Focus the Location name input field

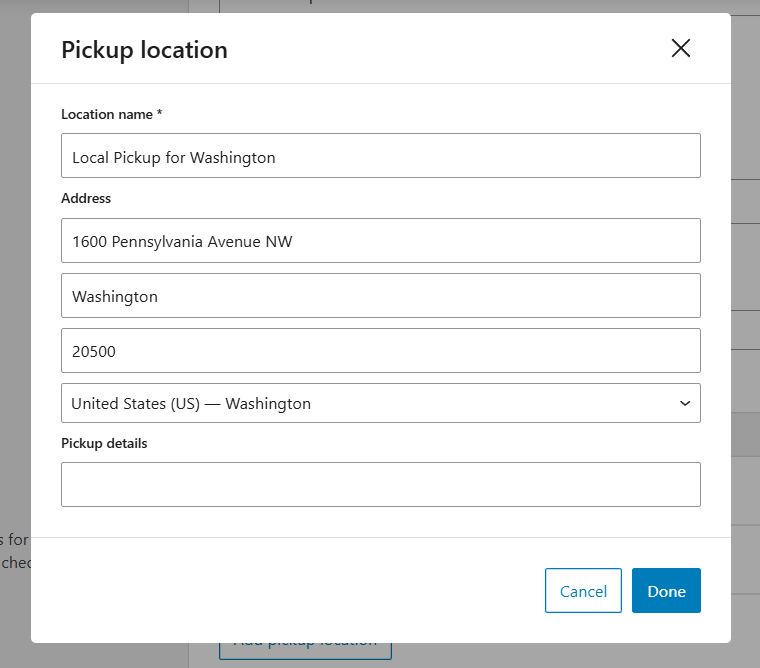[x=380, y=156]
